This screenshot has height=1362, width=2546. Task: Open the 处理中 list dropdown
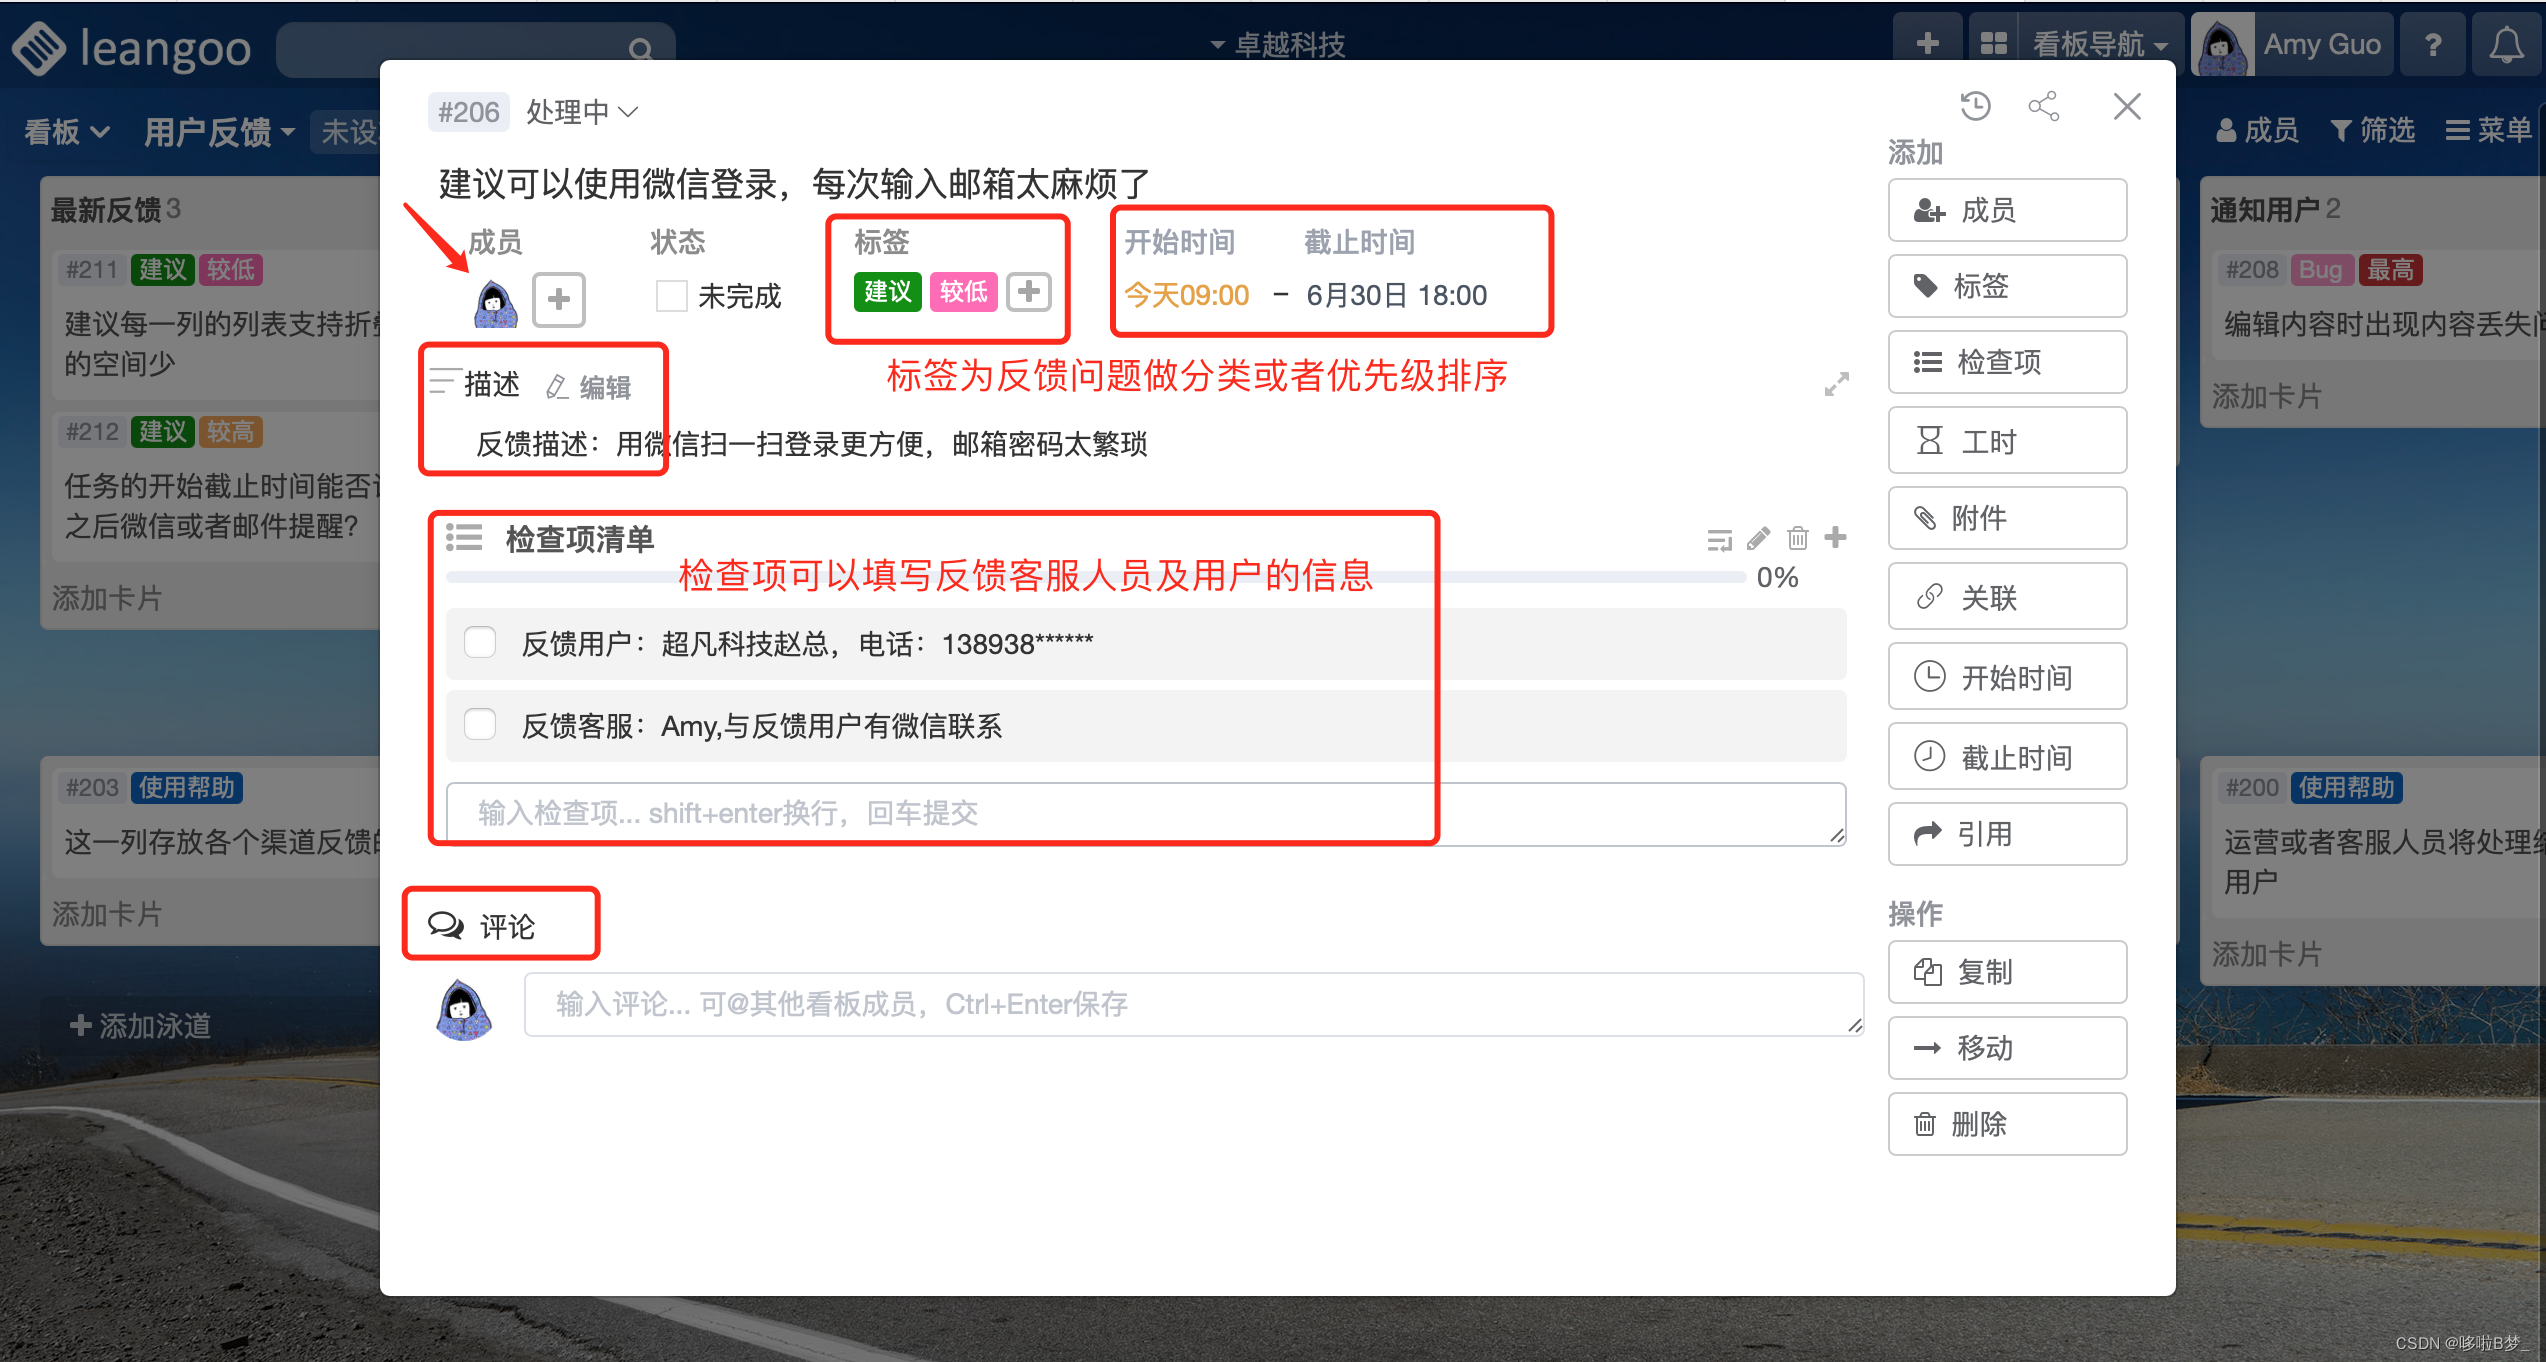[582, 112]
